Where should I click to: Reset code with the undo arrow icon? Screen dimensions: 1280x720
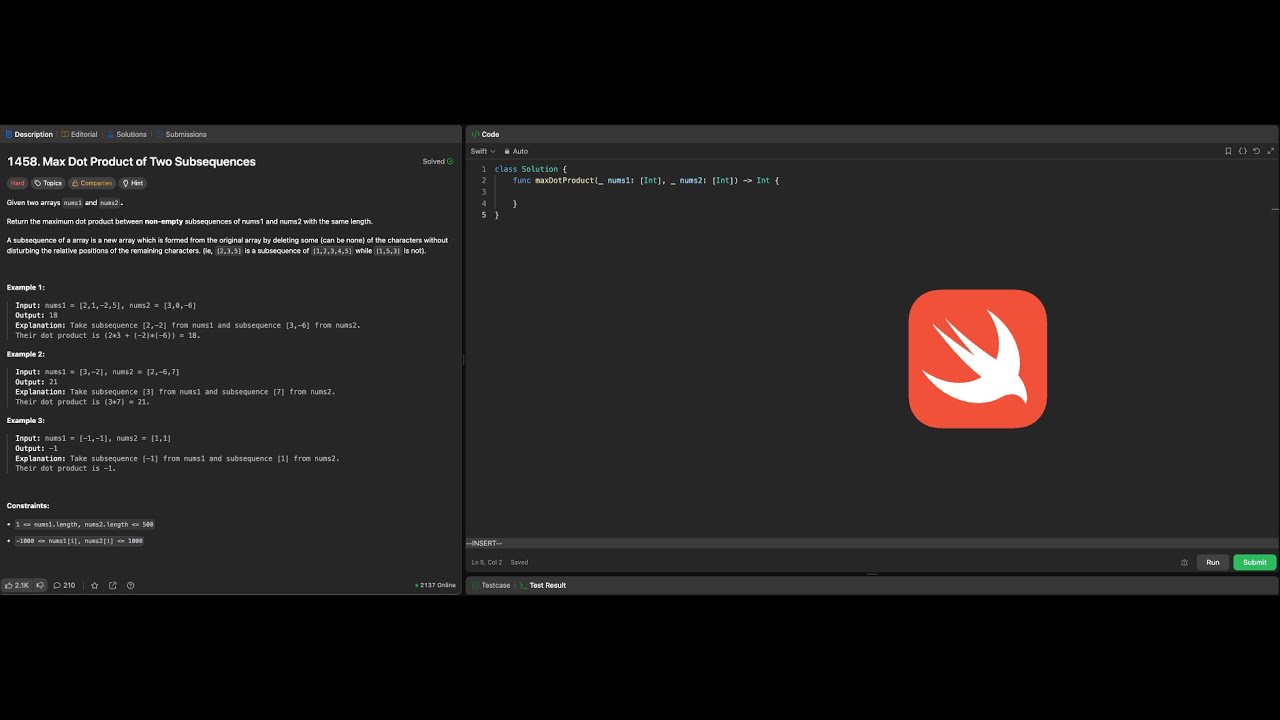tap(1257, 151)
